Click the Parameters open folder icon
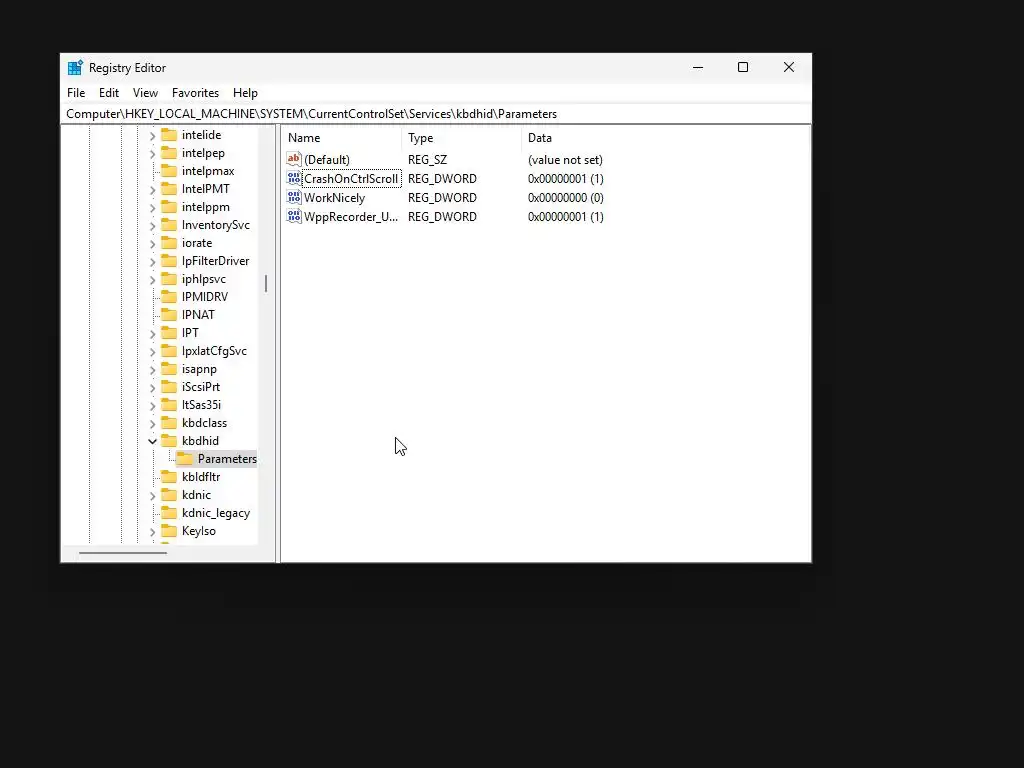The image size is (1024, 768). [185, 458]
